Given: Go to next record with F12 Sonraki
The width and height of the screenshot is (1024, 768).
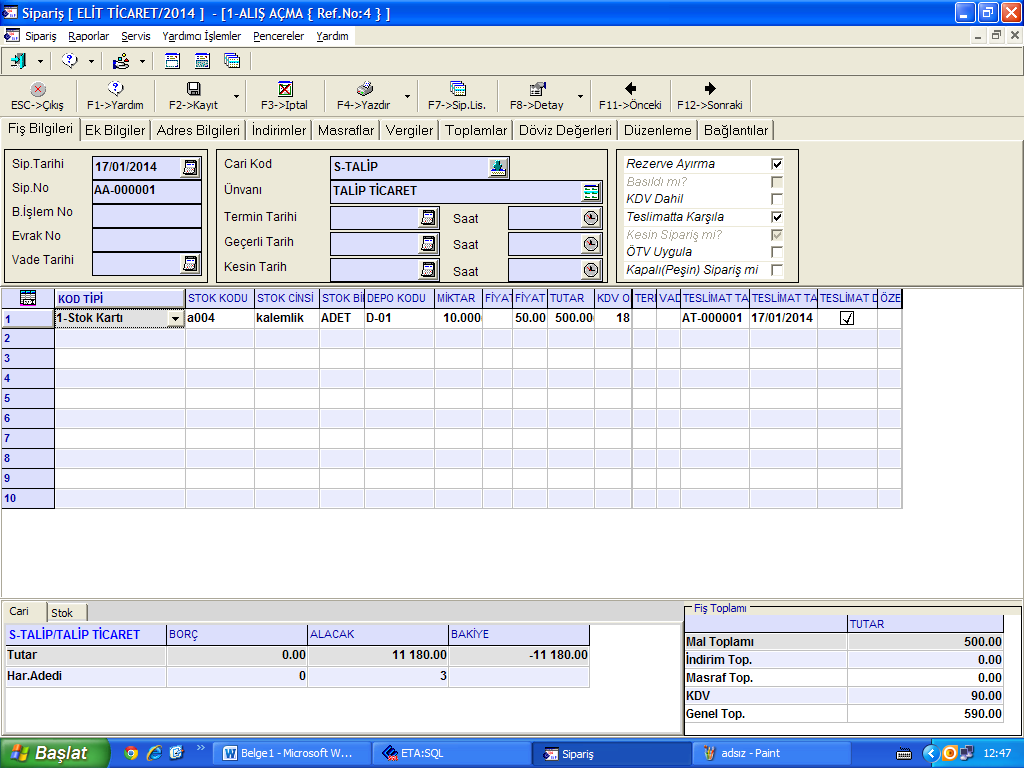Looking at the screenshot, I should coord(710,96).
